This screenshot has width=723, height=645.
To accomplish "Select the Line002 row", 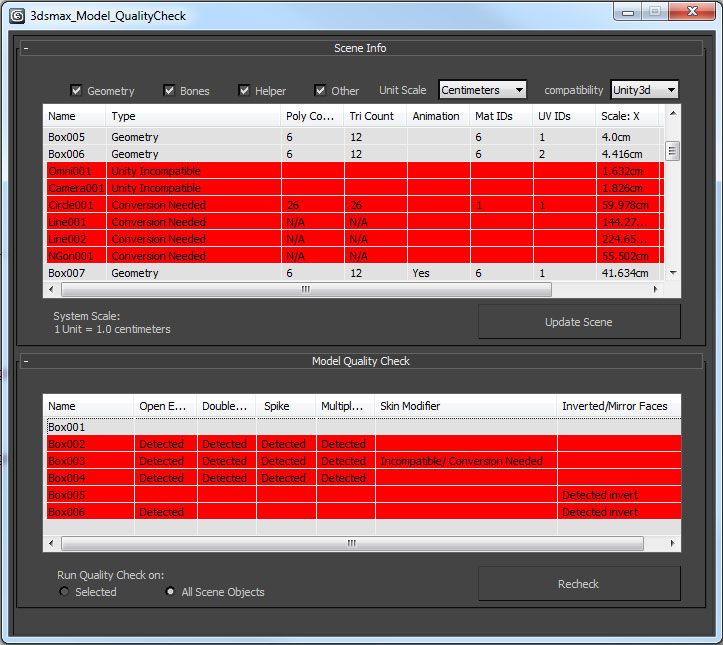I will tap(354, 239).
